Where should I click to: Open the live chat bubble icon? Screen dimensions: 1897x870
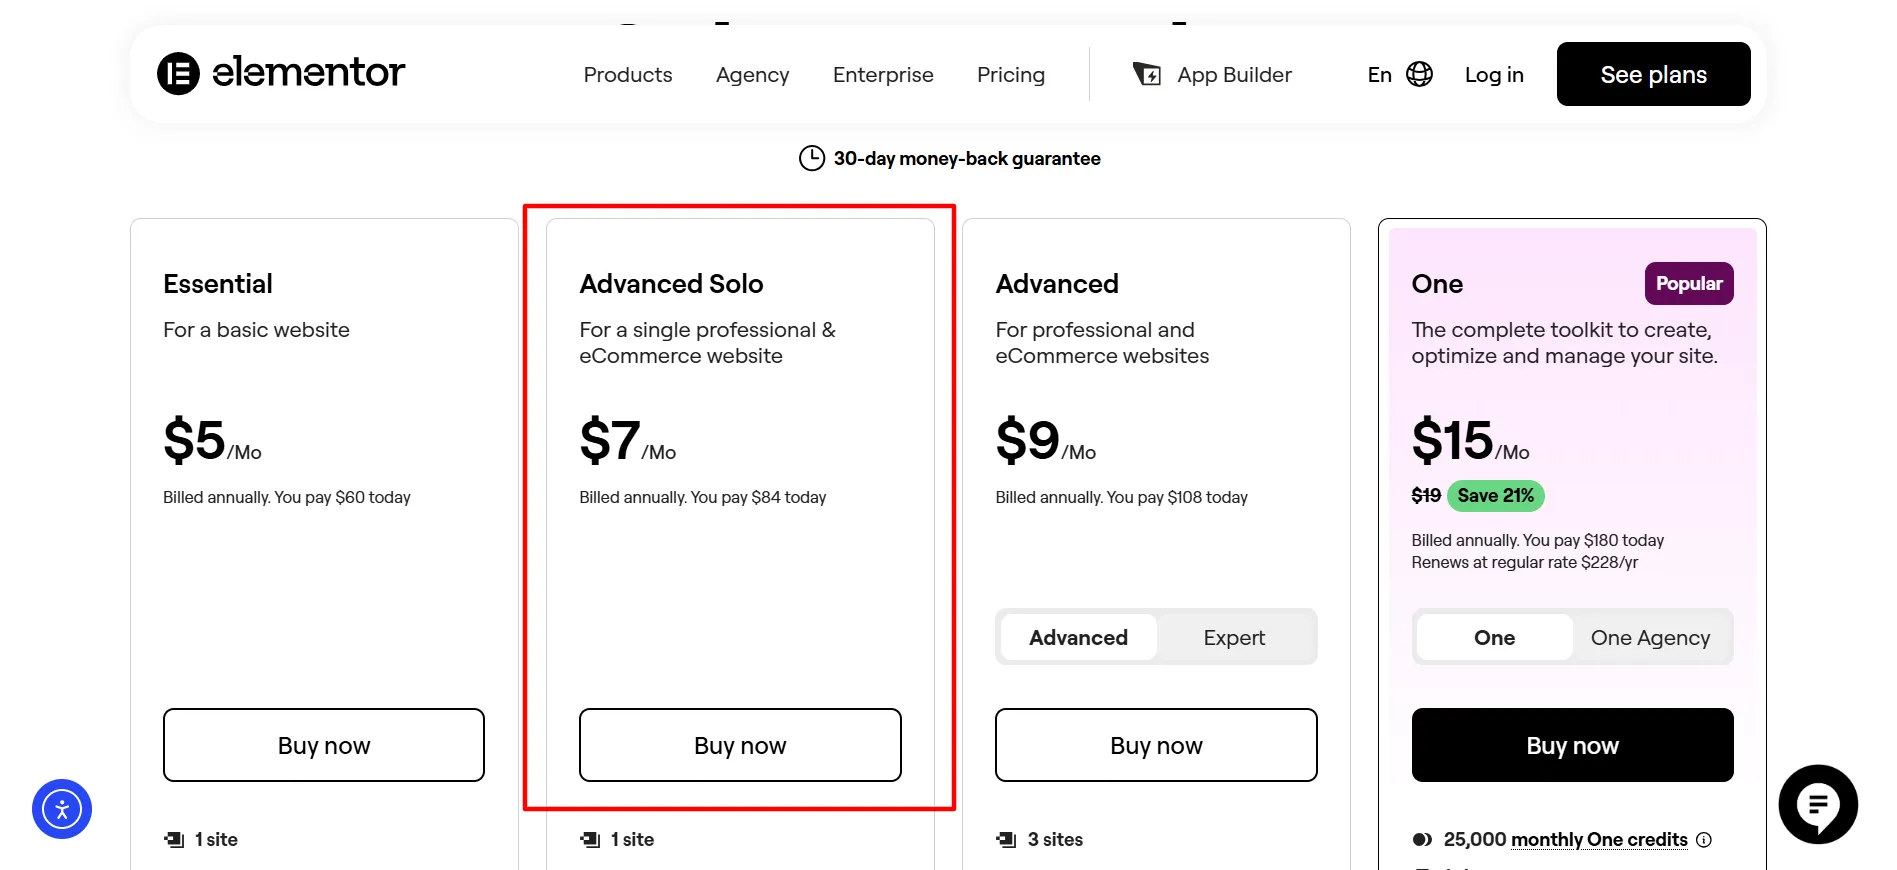click(1818, 804)
